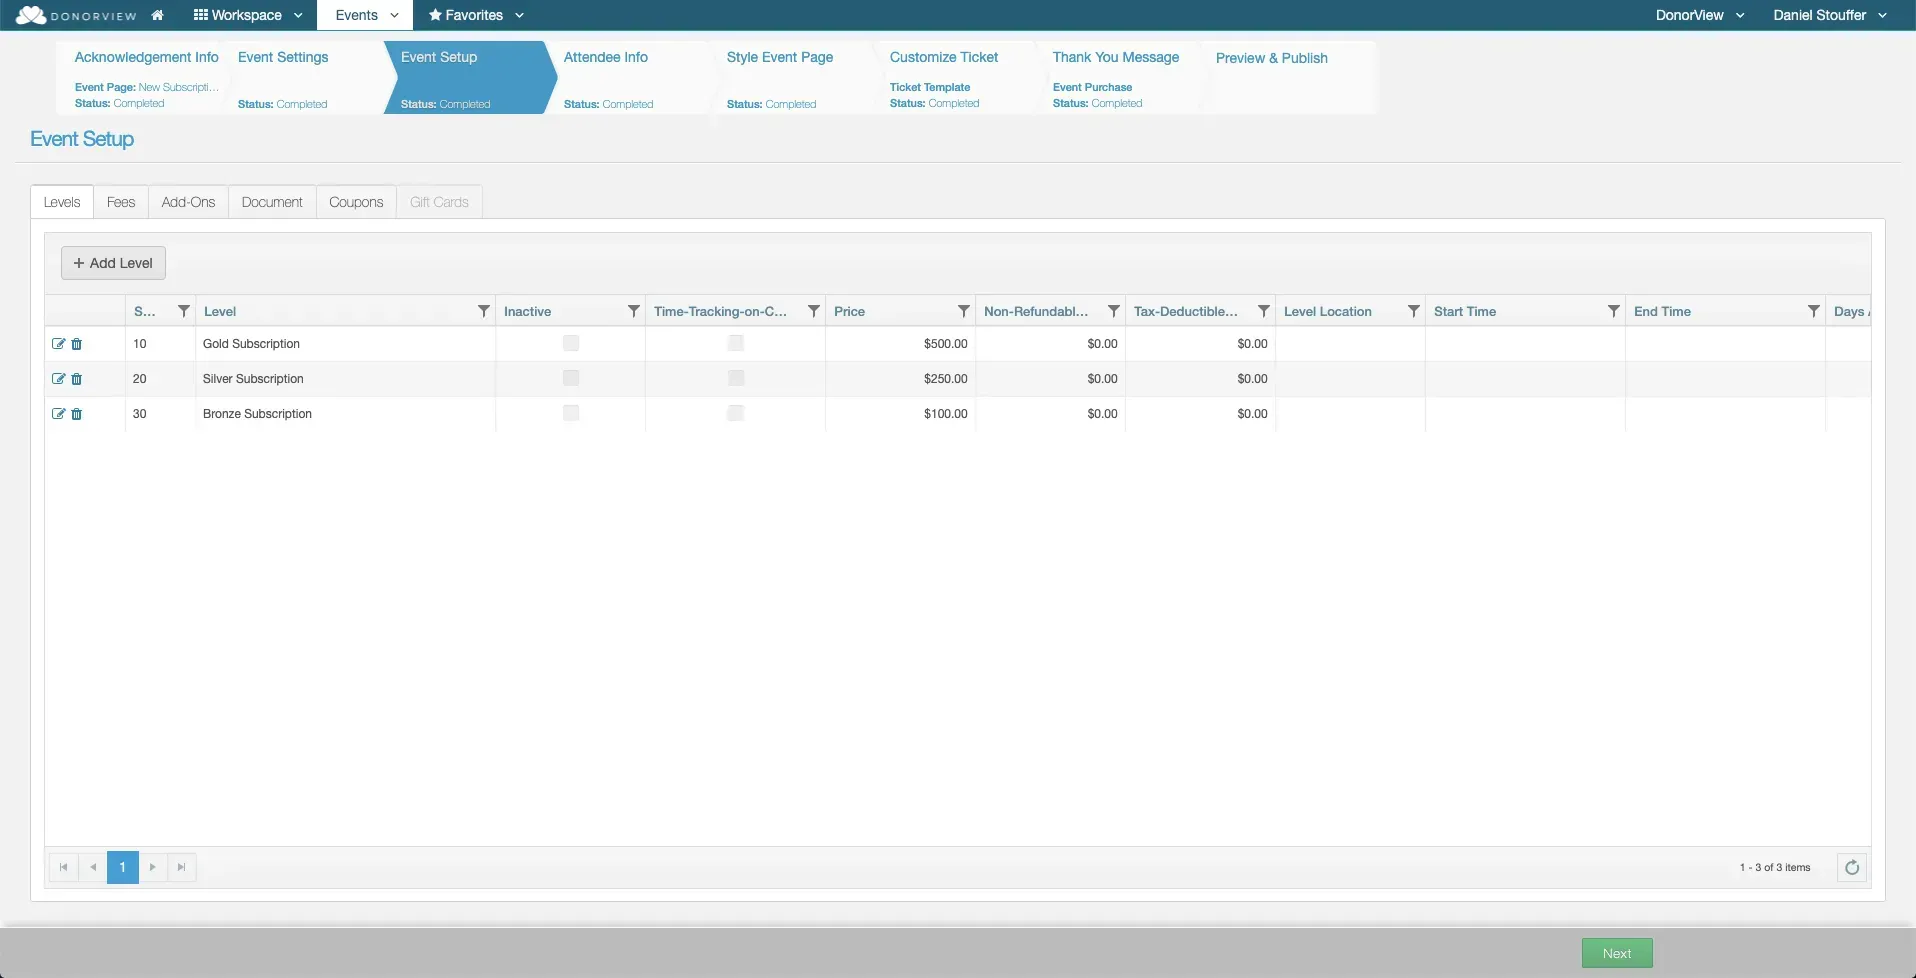Click the green Next button
Screen dimensions: 1916x978
click(x=1617, y=953)
